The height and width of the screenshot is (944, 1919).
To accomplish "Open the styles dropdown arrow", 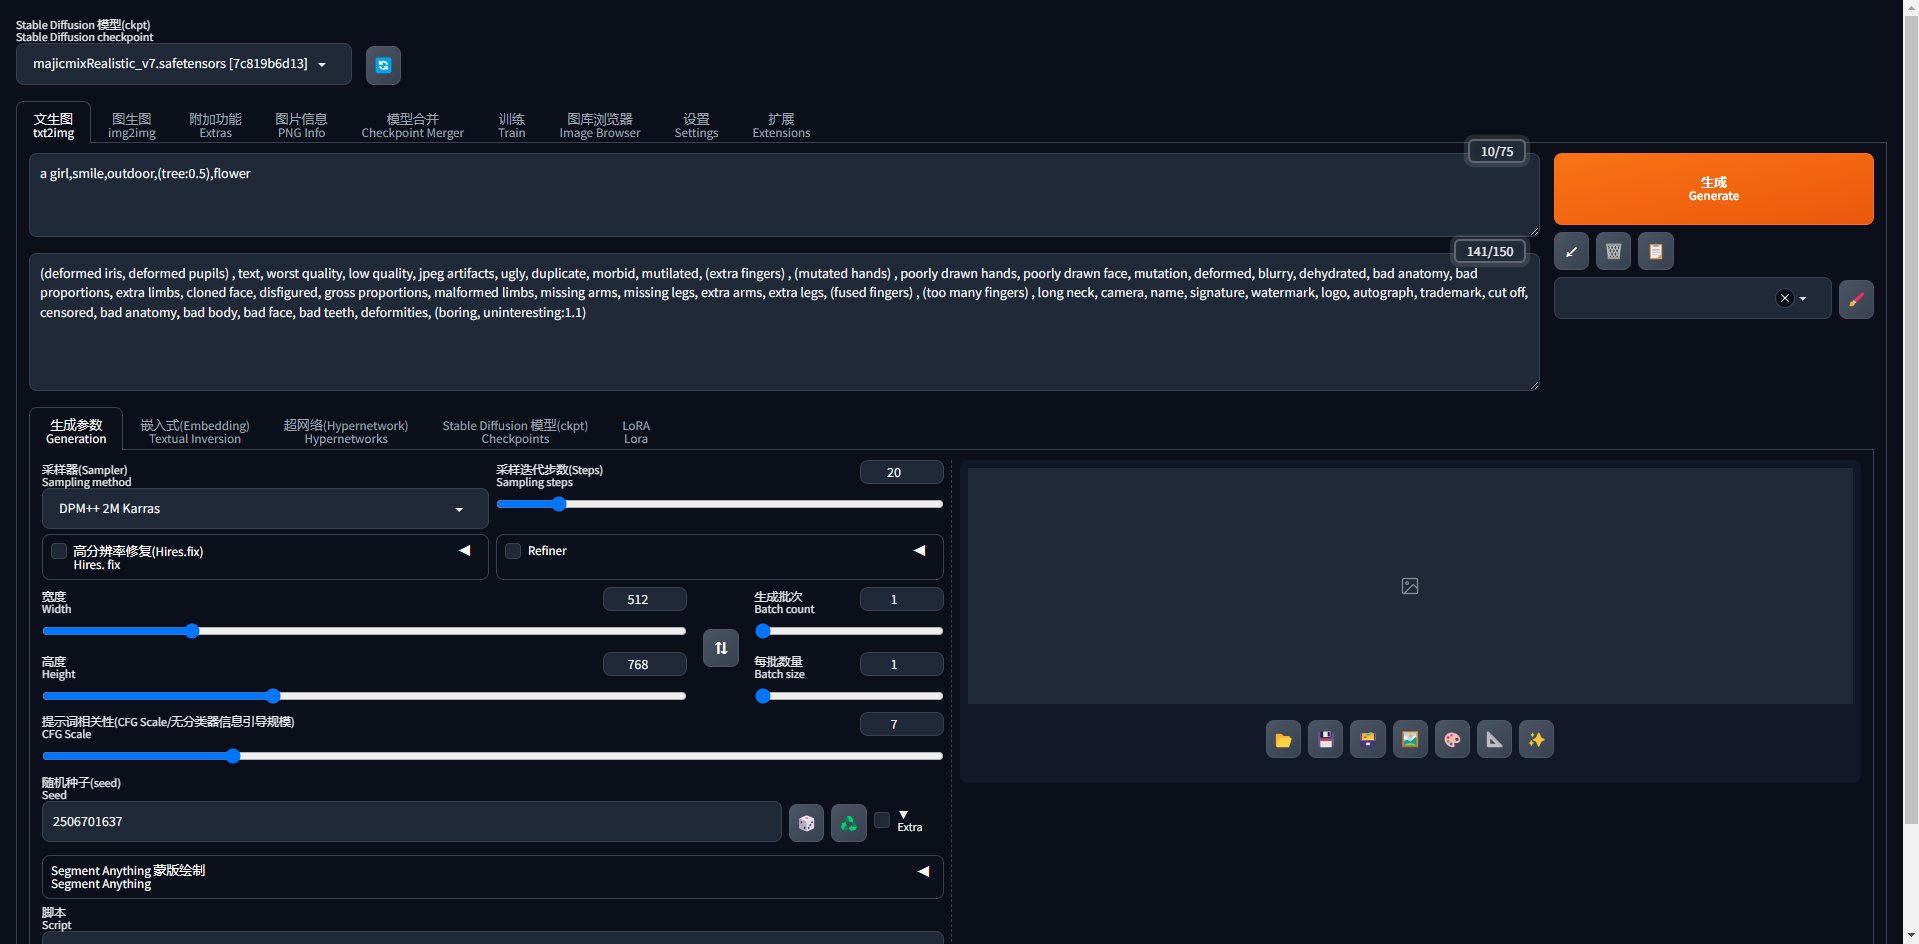I will [x=1803, y=299].
